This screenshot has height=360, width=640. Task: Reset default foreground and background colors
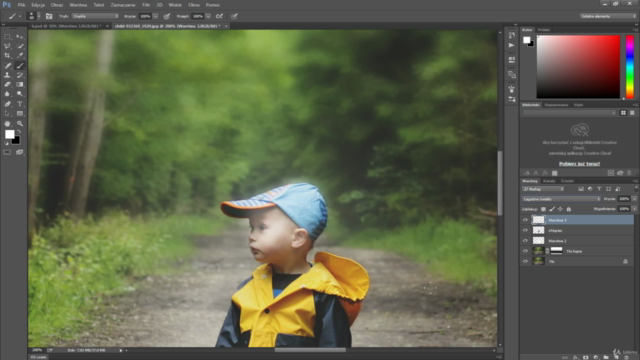pyautogui.click(x=6, y=143)
